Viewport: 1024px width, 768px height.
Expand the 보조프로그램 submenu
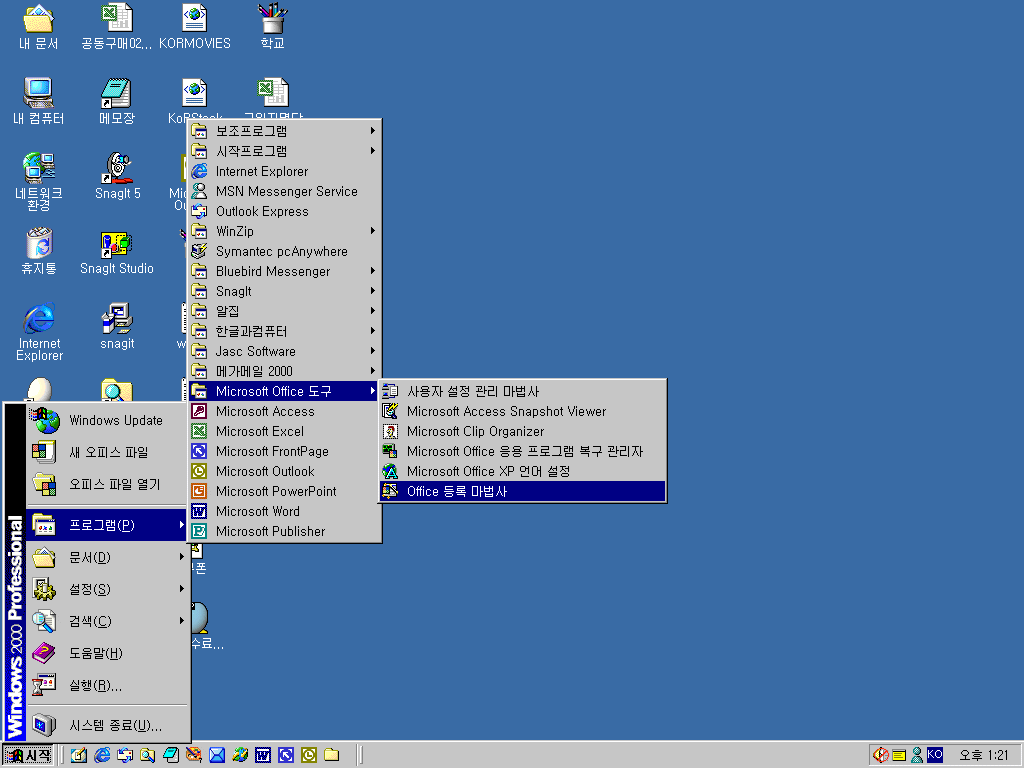pyautogui.click(x=284, y=131)
